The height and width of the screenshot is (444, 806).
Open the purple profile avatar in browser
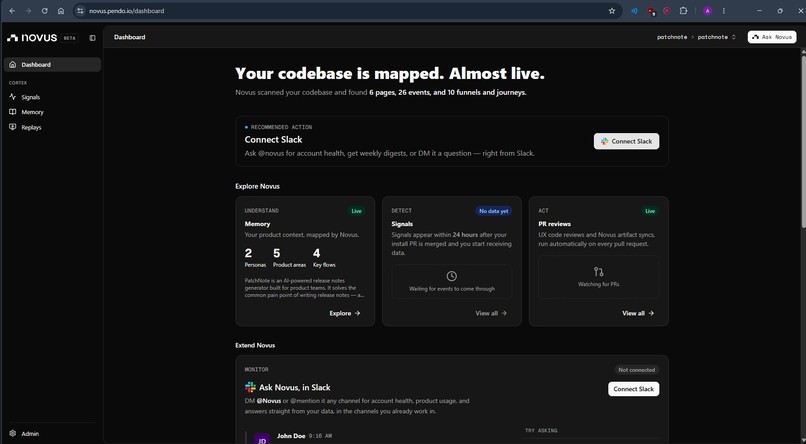click(707, 11)
